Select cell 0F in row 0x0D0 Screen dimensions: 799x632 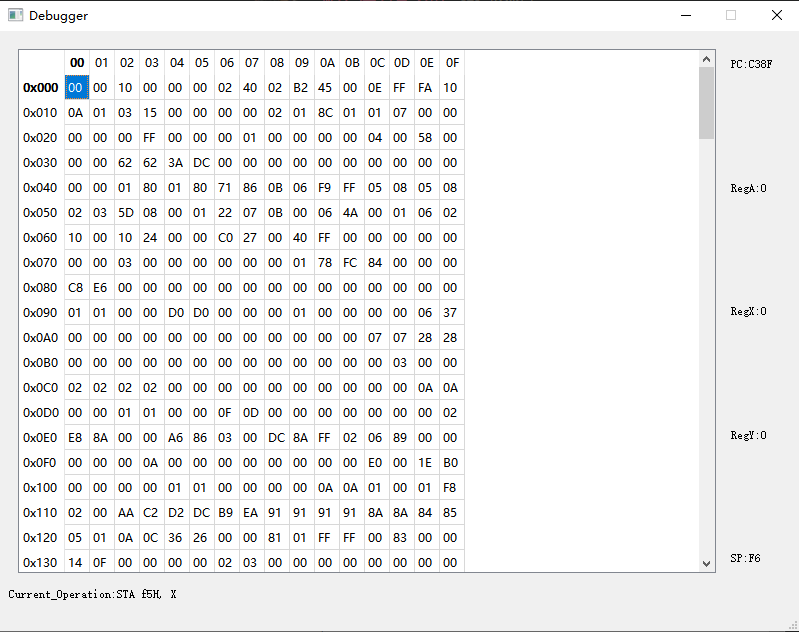pos(227,412)
